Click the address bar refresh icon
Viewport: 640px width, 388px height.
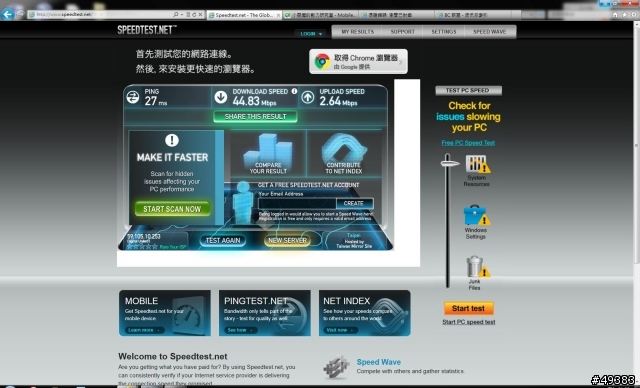(194, 15)
